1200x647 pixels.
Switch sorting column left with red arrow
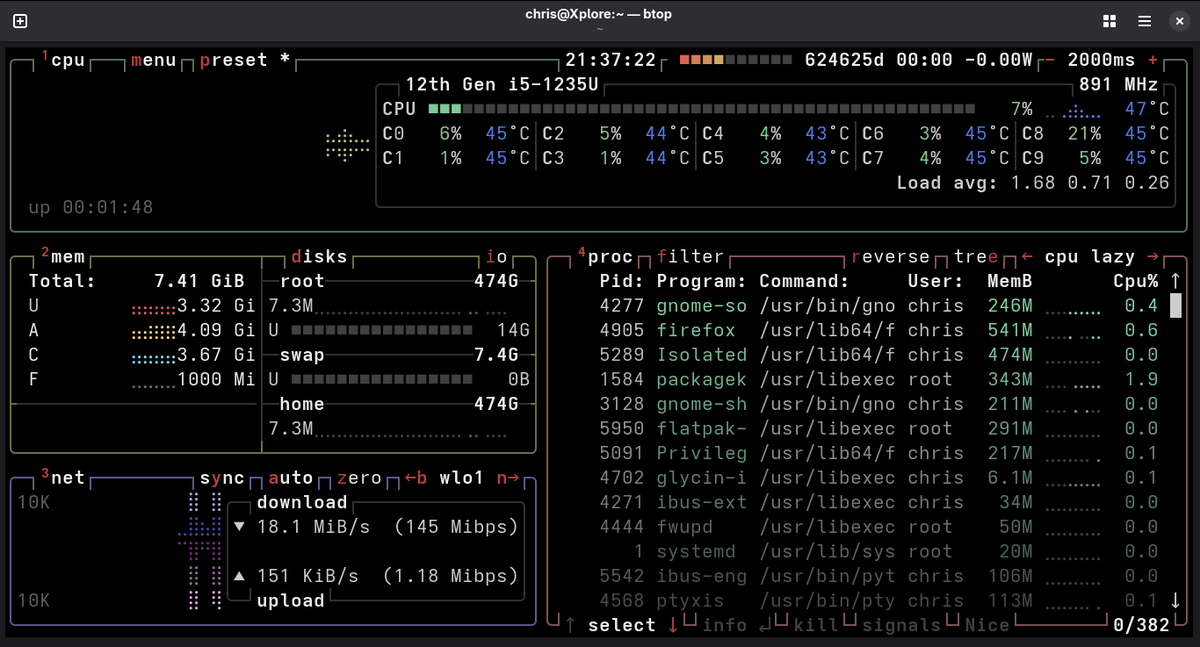pos(1027,256)
